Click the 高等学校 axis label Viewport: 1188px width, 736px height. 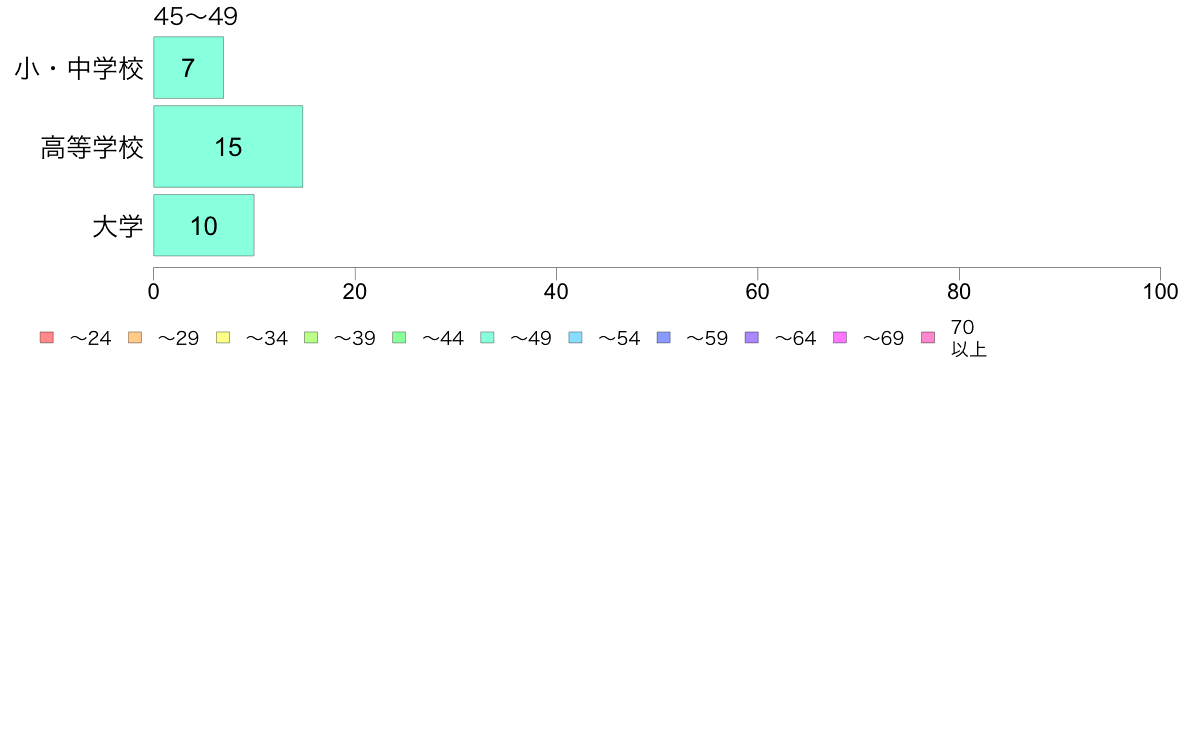[x=92, y=147]
